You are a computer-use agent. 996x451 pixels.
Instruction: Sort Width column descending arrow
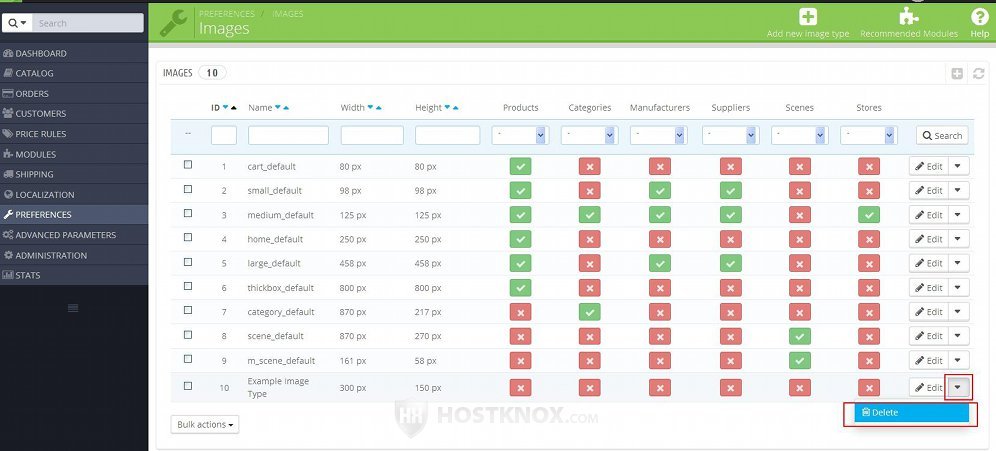370,107
